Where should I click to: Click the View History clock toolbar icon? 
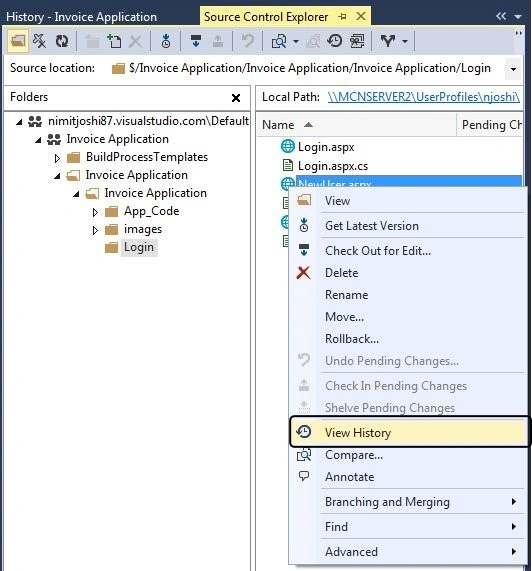(334, 41)
